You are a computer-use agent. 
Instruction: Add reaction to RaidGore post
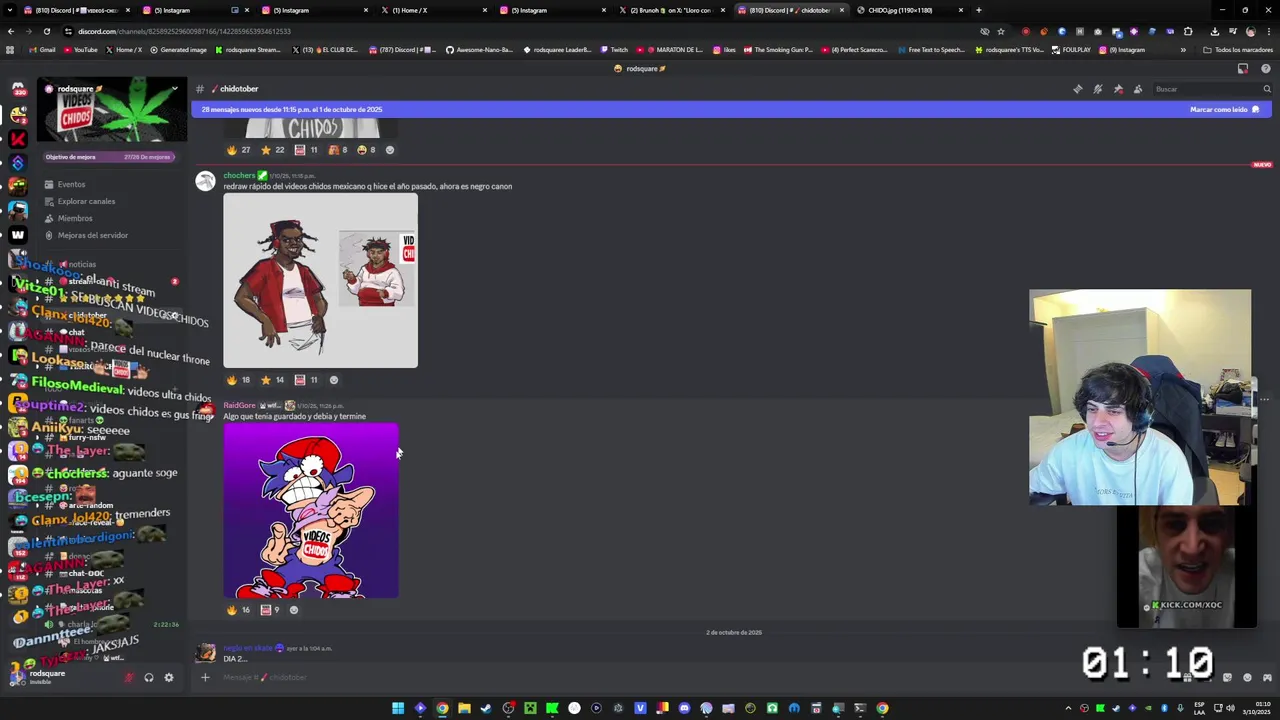(x=293, y=610)
